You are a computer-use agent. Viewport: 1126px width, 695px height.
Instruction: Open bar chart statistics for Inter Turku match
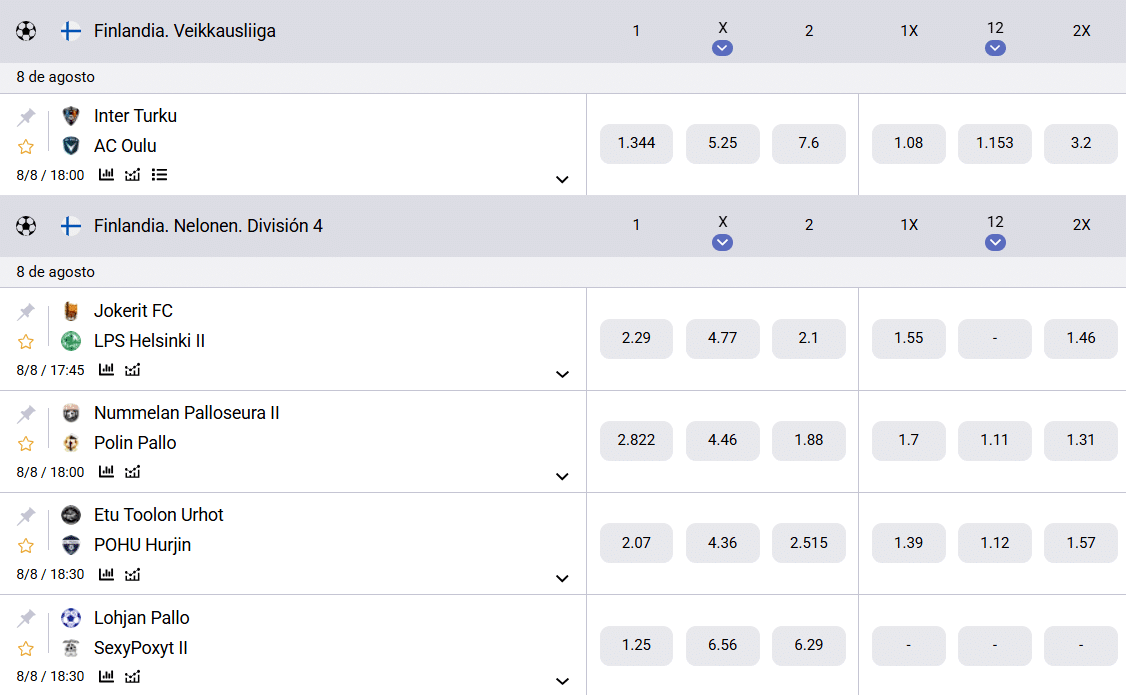(x=106, y=174)
